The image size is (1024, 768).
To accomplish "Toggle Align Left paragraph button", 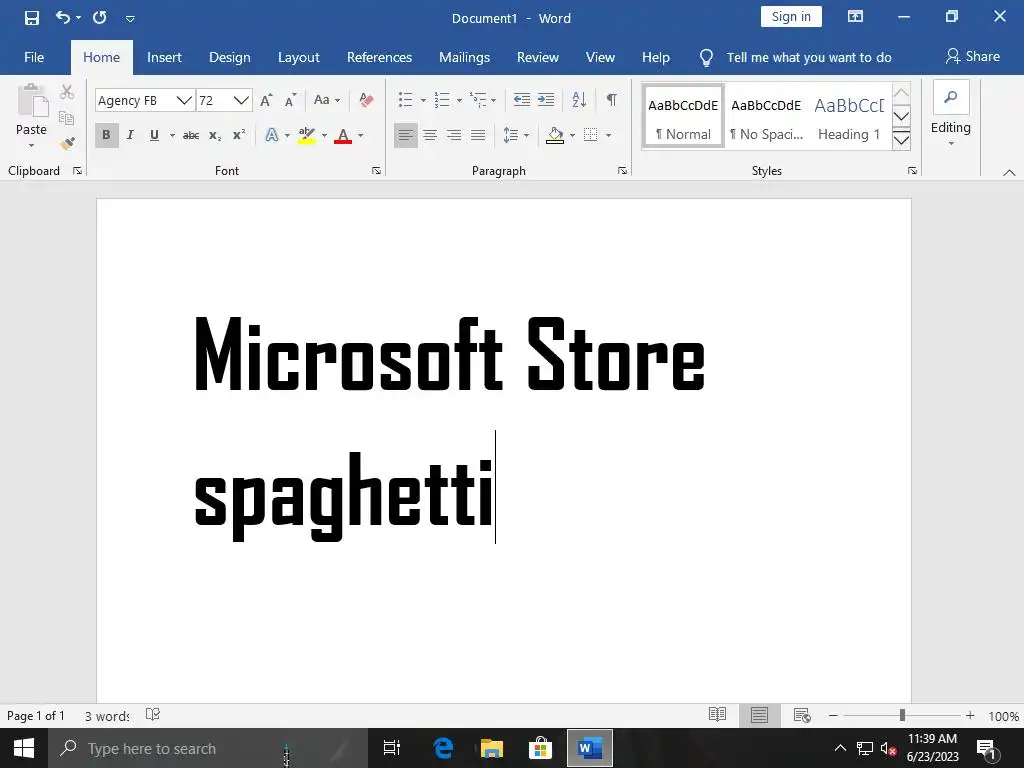I will click(x=406, y=135).
